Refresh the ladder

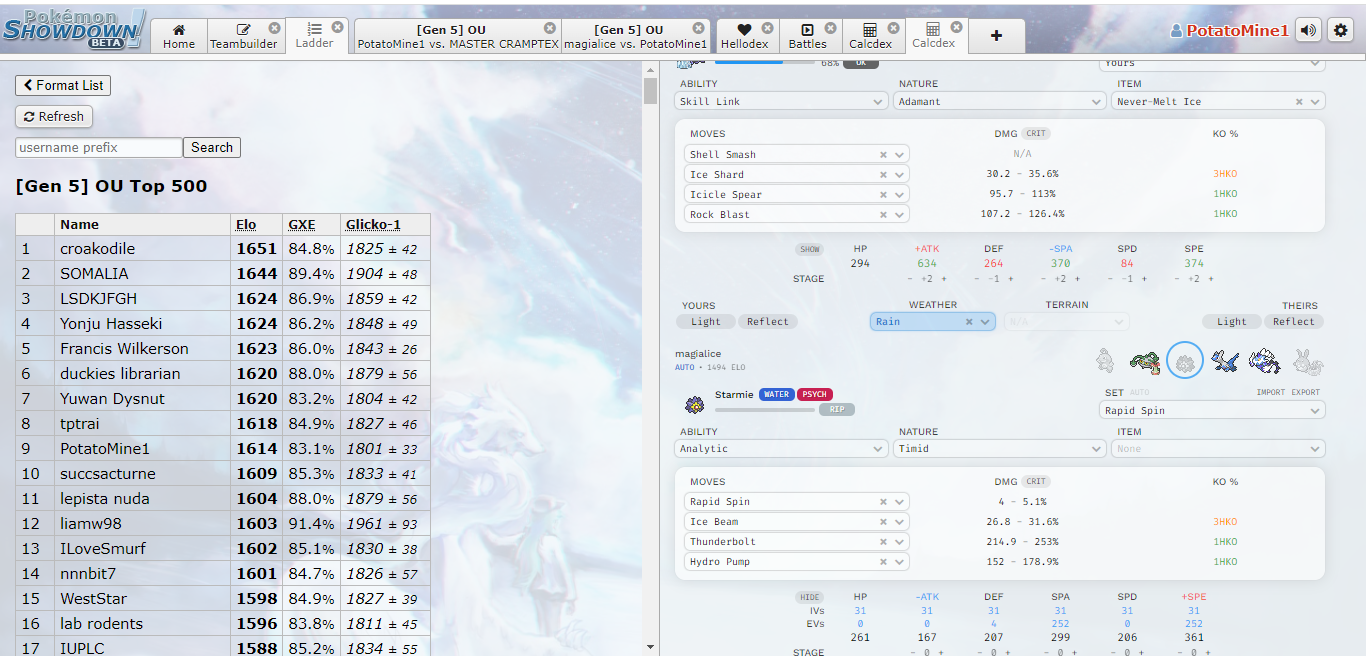(54, 117)
